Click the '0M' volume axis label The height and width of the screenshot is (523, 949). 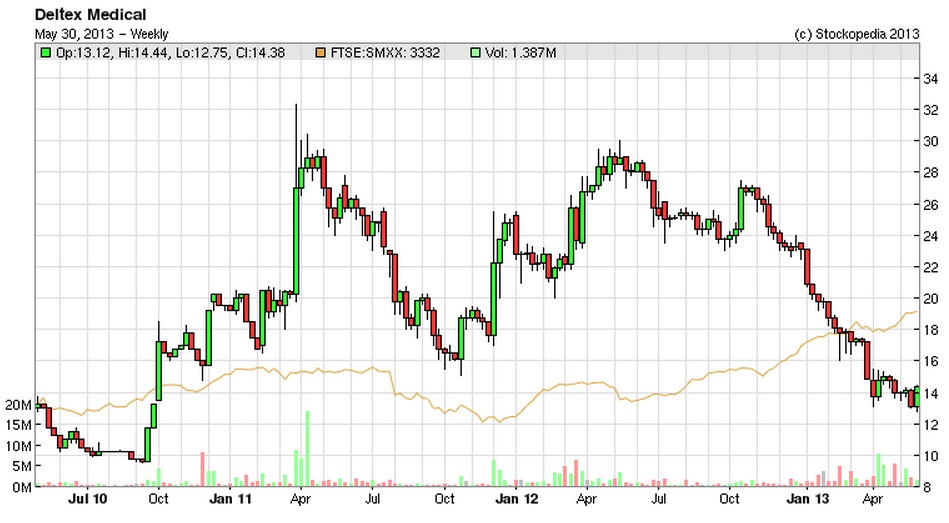[21, 487]
